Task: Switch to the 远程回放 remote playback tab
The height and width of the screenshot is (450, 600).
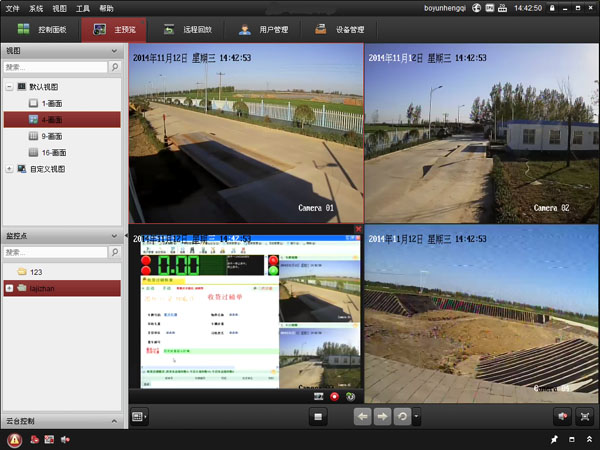Action: point(187,30)
